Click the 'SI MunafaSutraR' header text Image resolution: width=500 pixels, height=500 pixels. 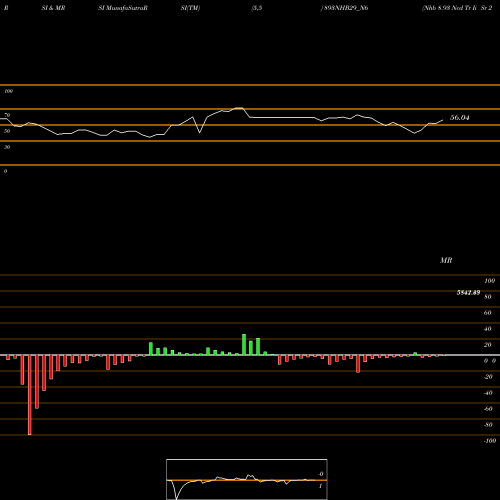tap(123, 8)
